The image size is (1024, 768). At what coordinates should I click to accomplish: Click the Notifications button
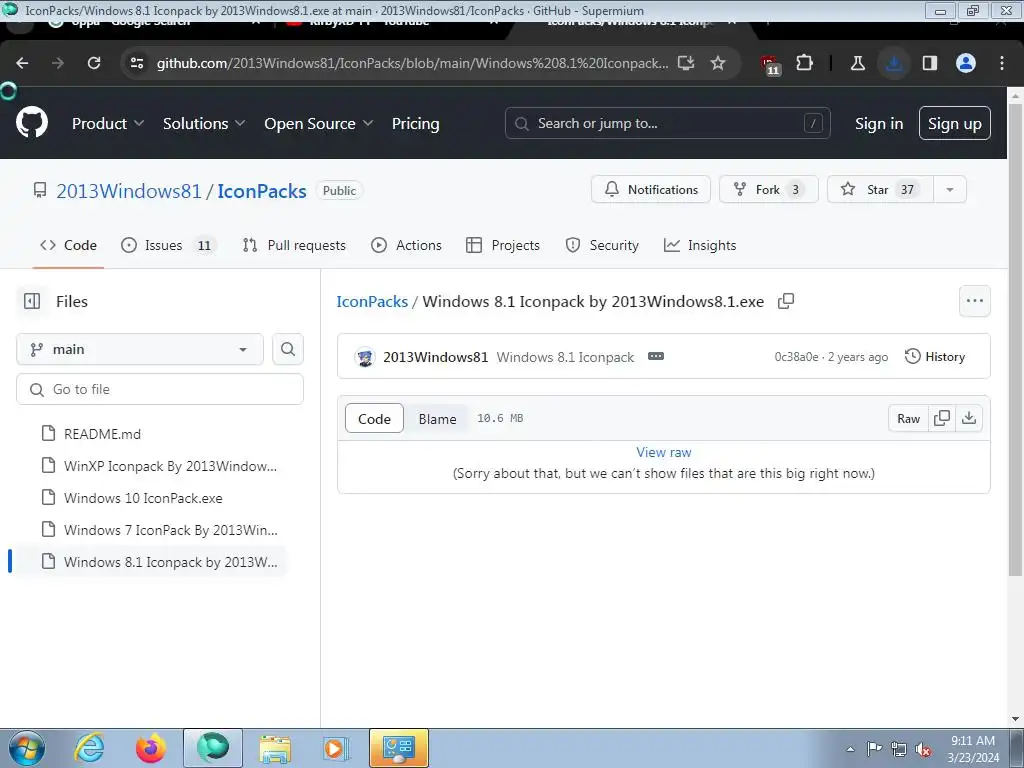coord(650,189)
